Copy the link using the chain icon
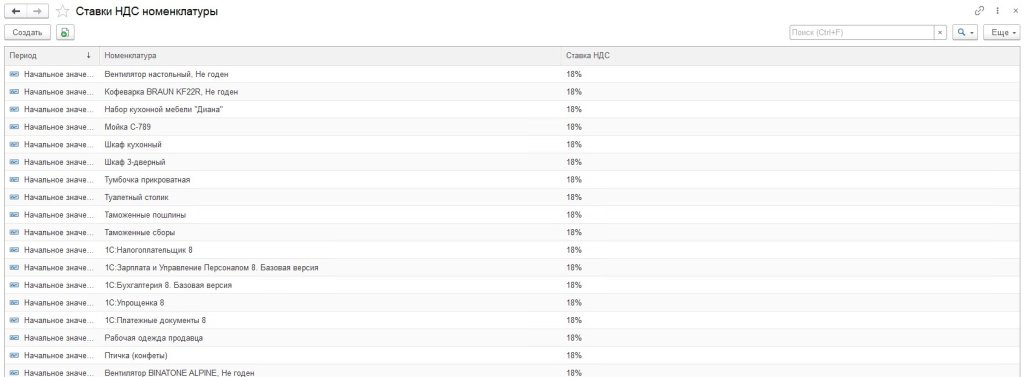The height and width of the screenshot is (377, 1024). (x=979, y=11)
